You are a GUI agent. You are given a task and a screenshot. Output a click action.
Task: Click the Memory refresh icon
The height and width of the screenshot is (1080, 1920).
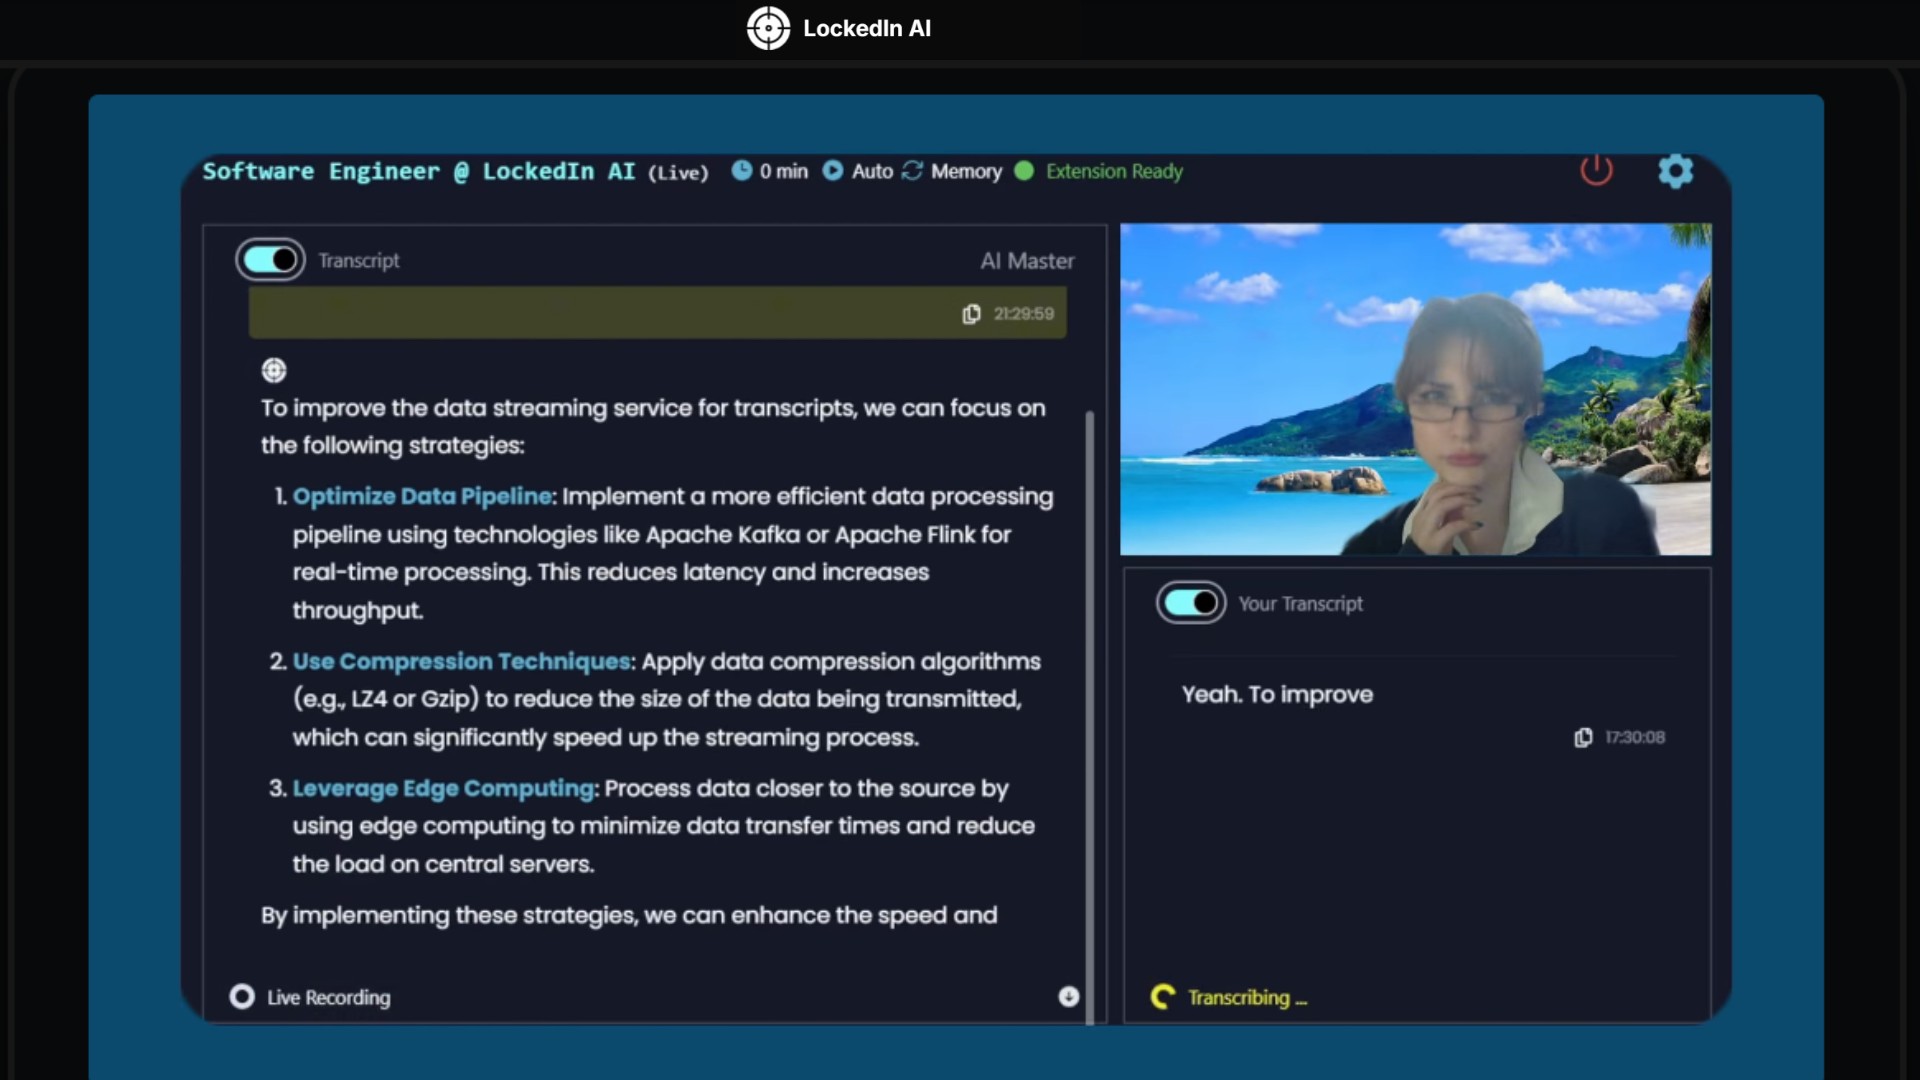pyautogui.click(x=912, y=171)
